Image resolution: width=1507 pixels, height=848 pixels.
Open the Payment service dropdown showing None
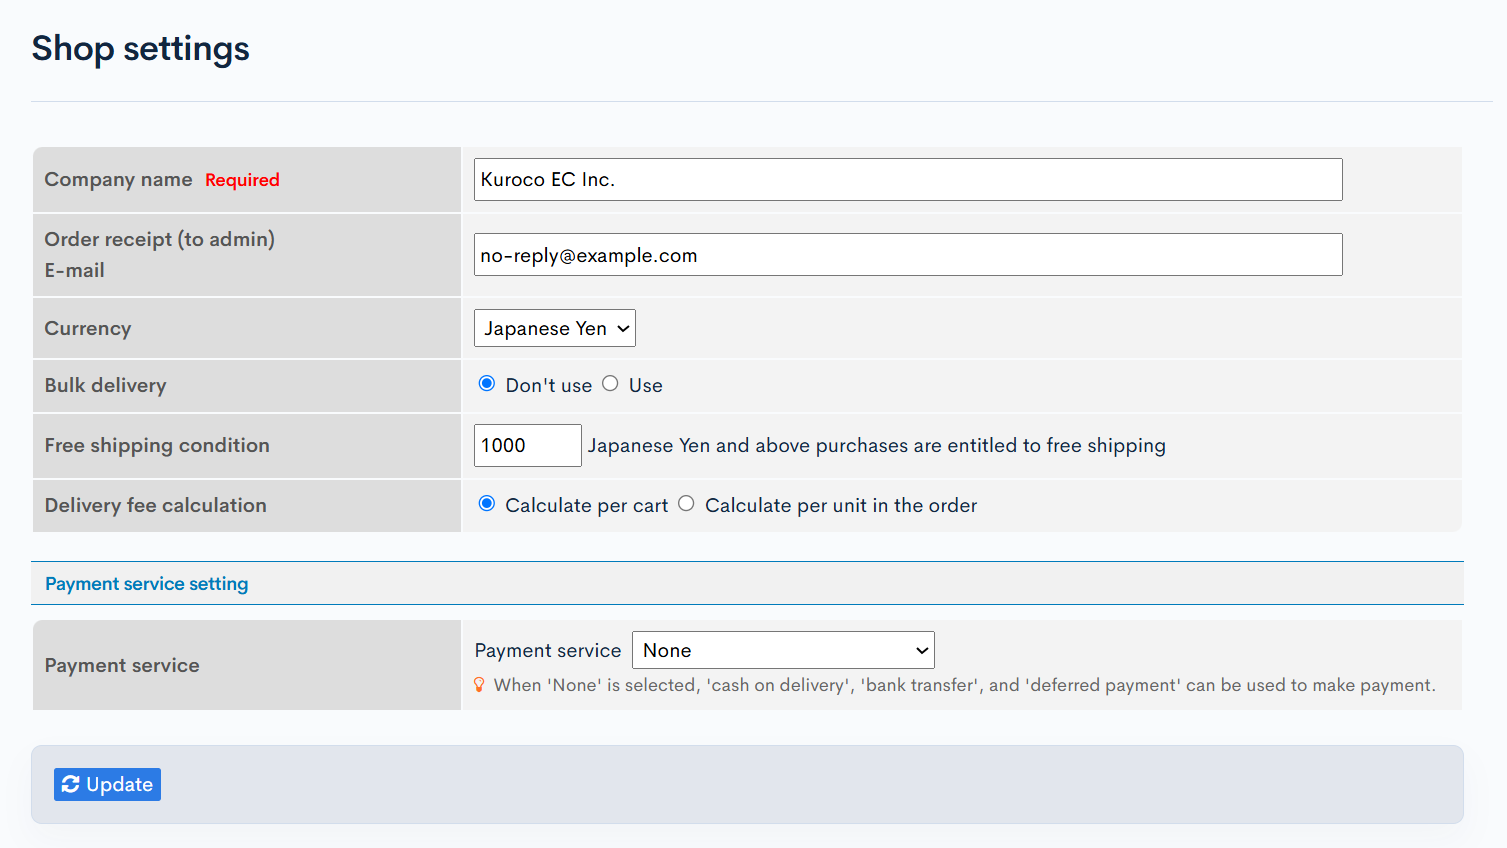(783, 650)
